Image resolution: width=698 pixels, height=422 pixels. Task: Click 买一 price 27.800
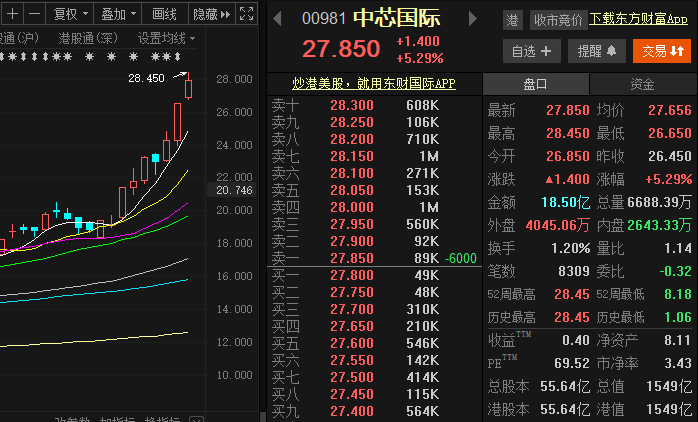(352, 275)
